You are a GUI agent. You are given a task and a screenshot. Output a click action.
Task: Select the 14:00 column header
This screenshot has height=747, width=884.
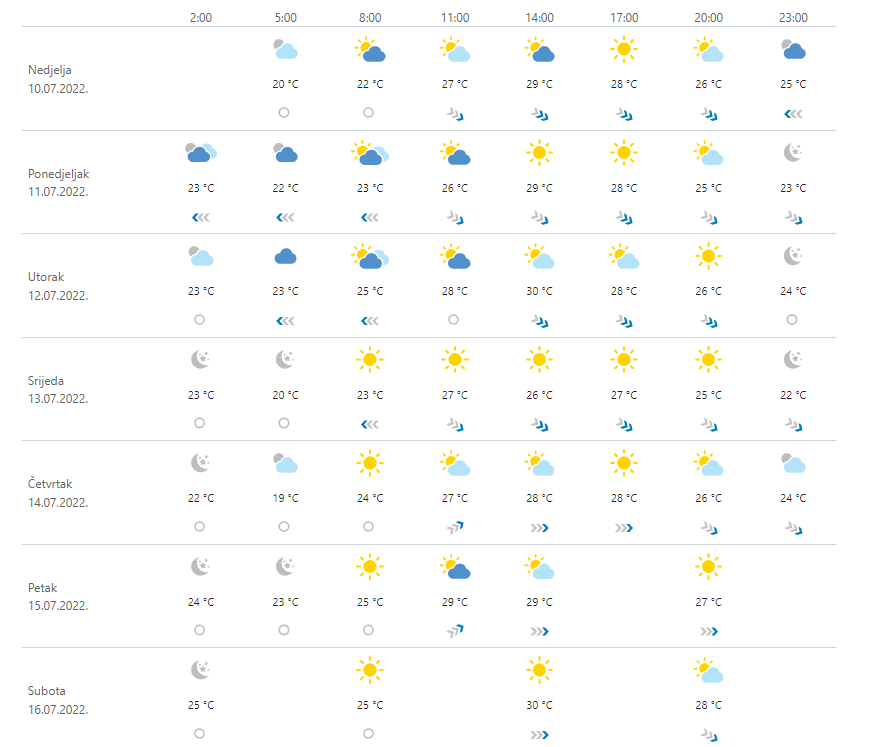click(539, 17)
